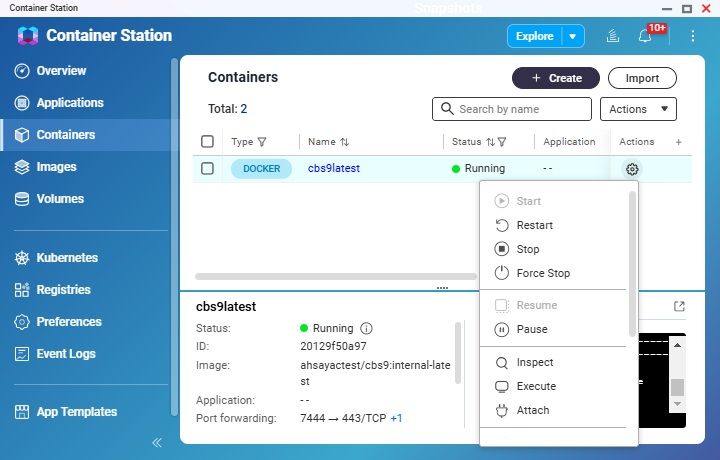Click the Status column filter icon
This screenshot has width=720, height=460.
(502, 142)
